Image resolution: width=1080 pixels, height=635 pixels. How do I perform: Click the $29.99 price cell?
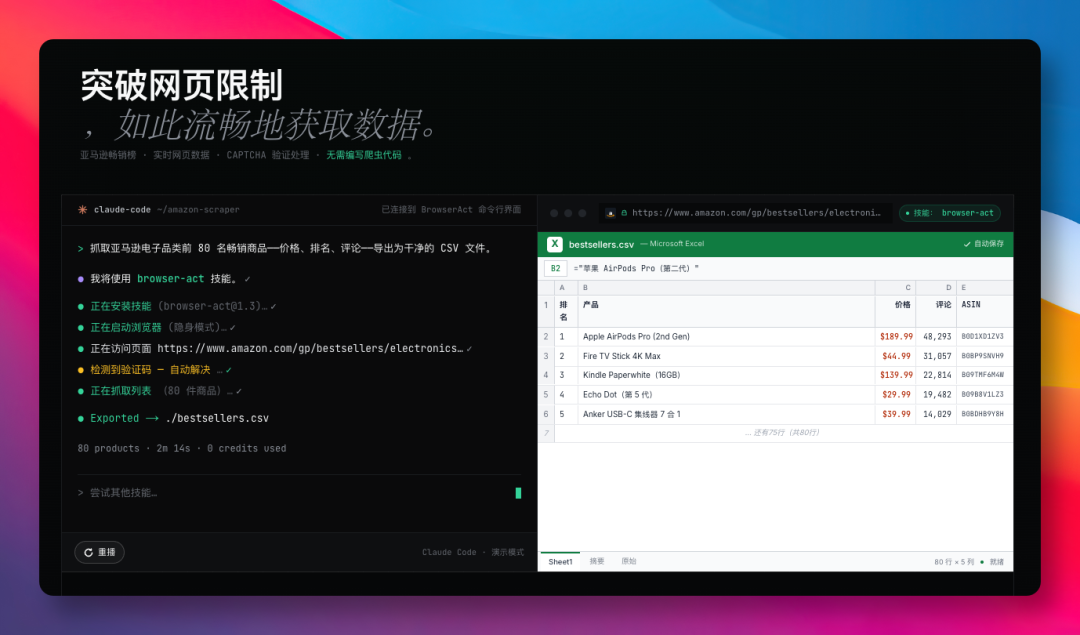(896, 395)
